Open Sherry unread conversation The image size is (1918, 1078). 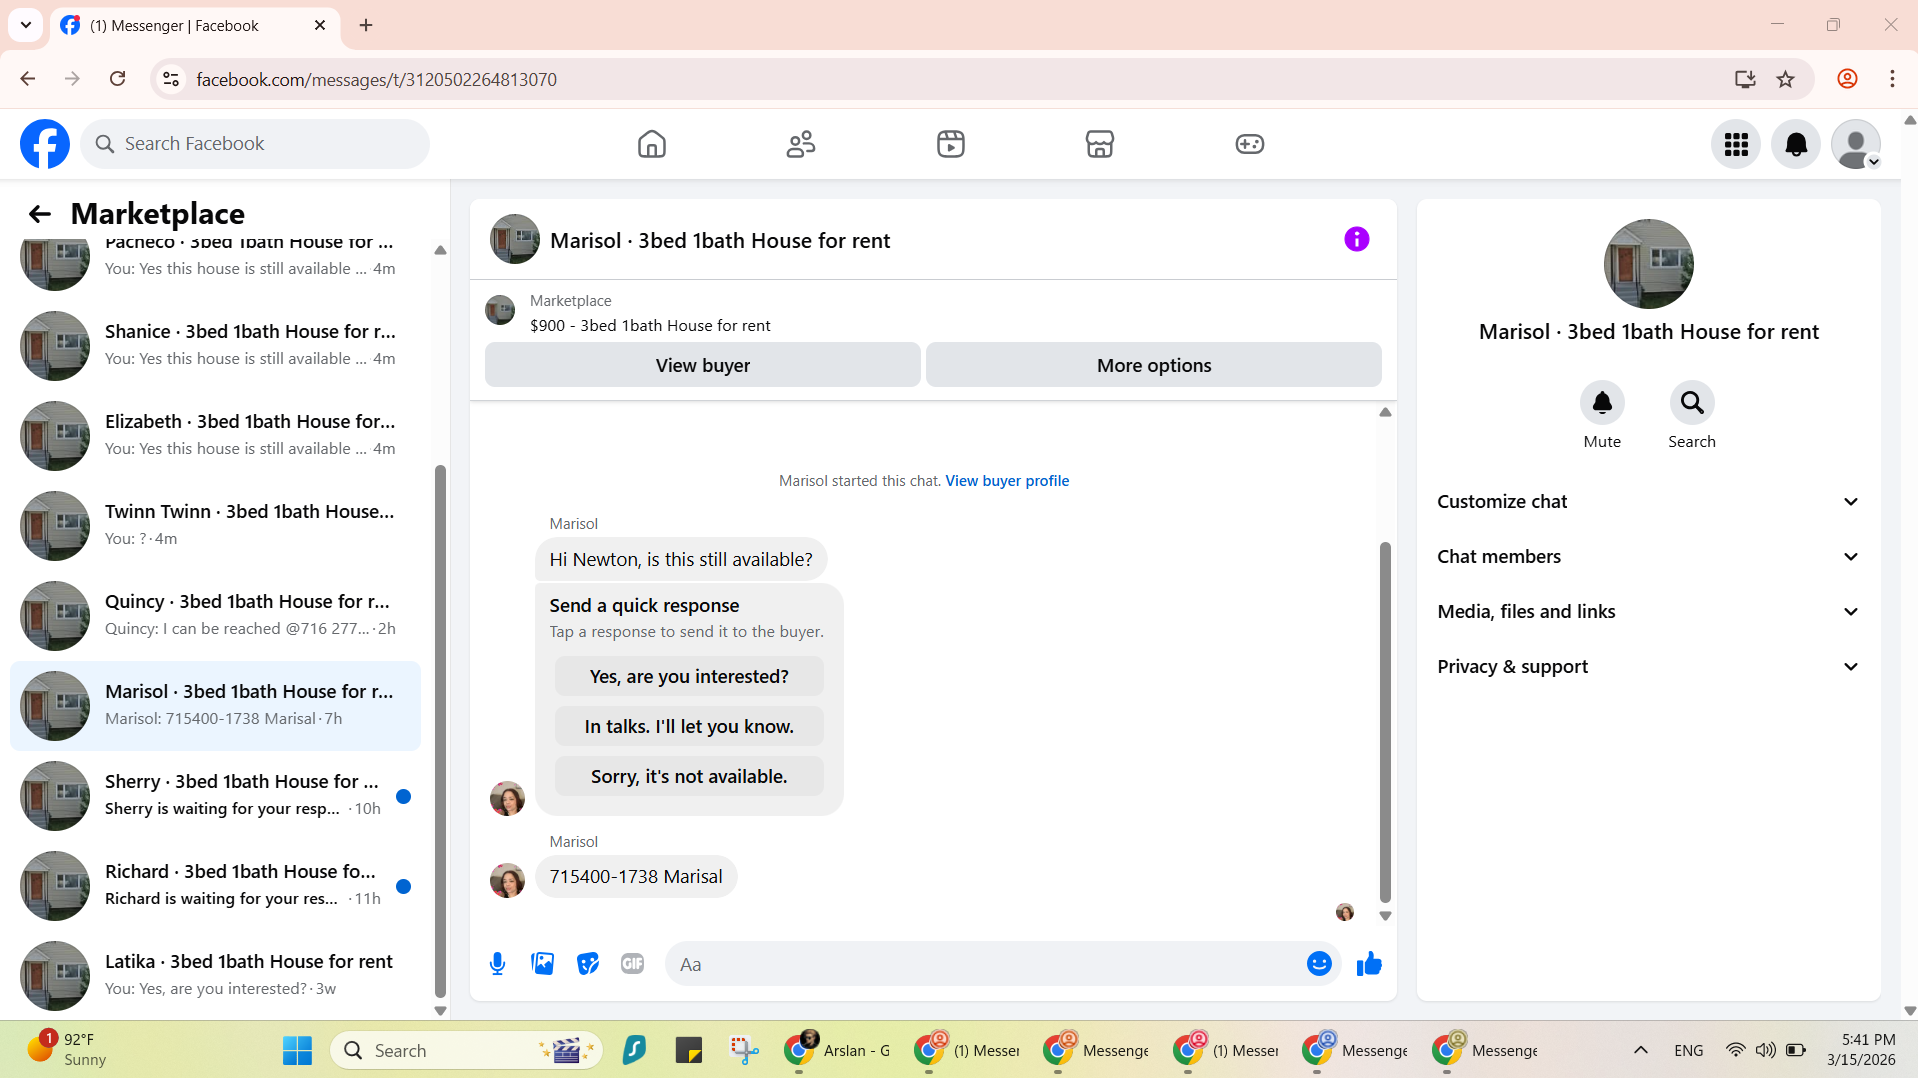[215, 795]
